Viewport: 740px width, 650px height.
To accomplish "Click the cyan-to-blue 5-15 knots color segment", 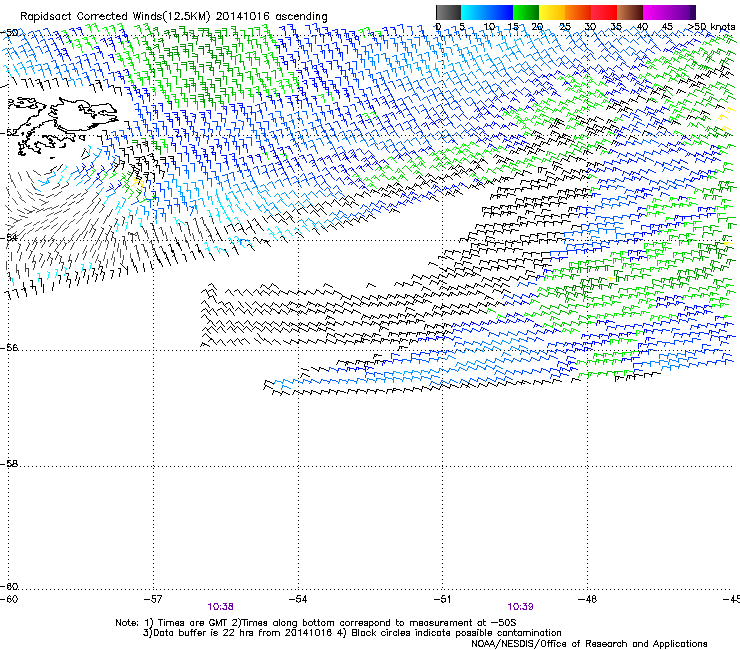I will click(x=487, y=12).
